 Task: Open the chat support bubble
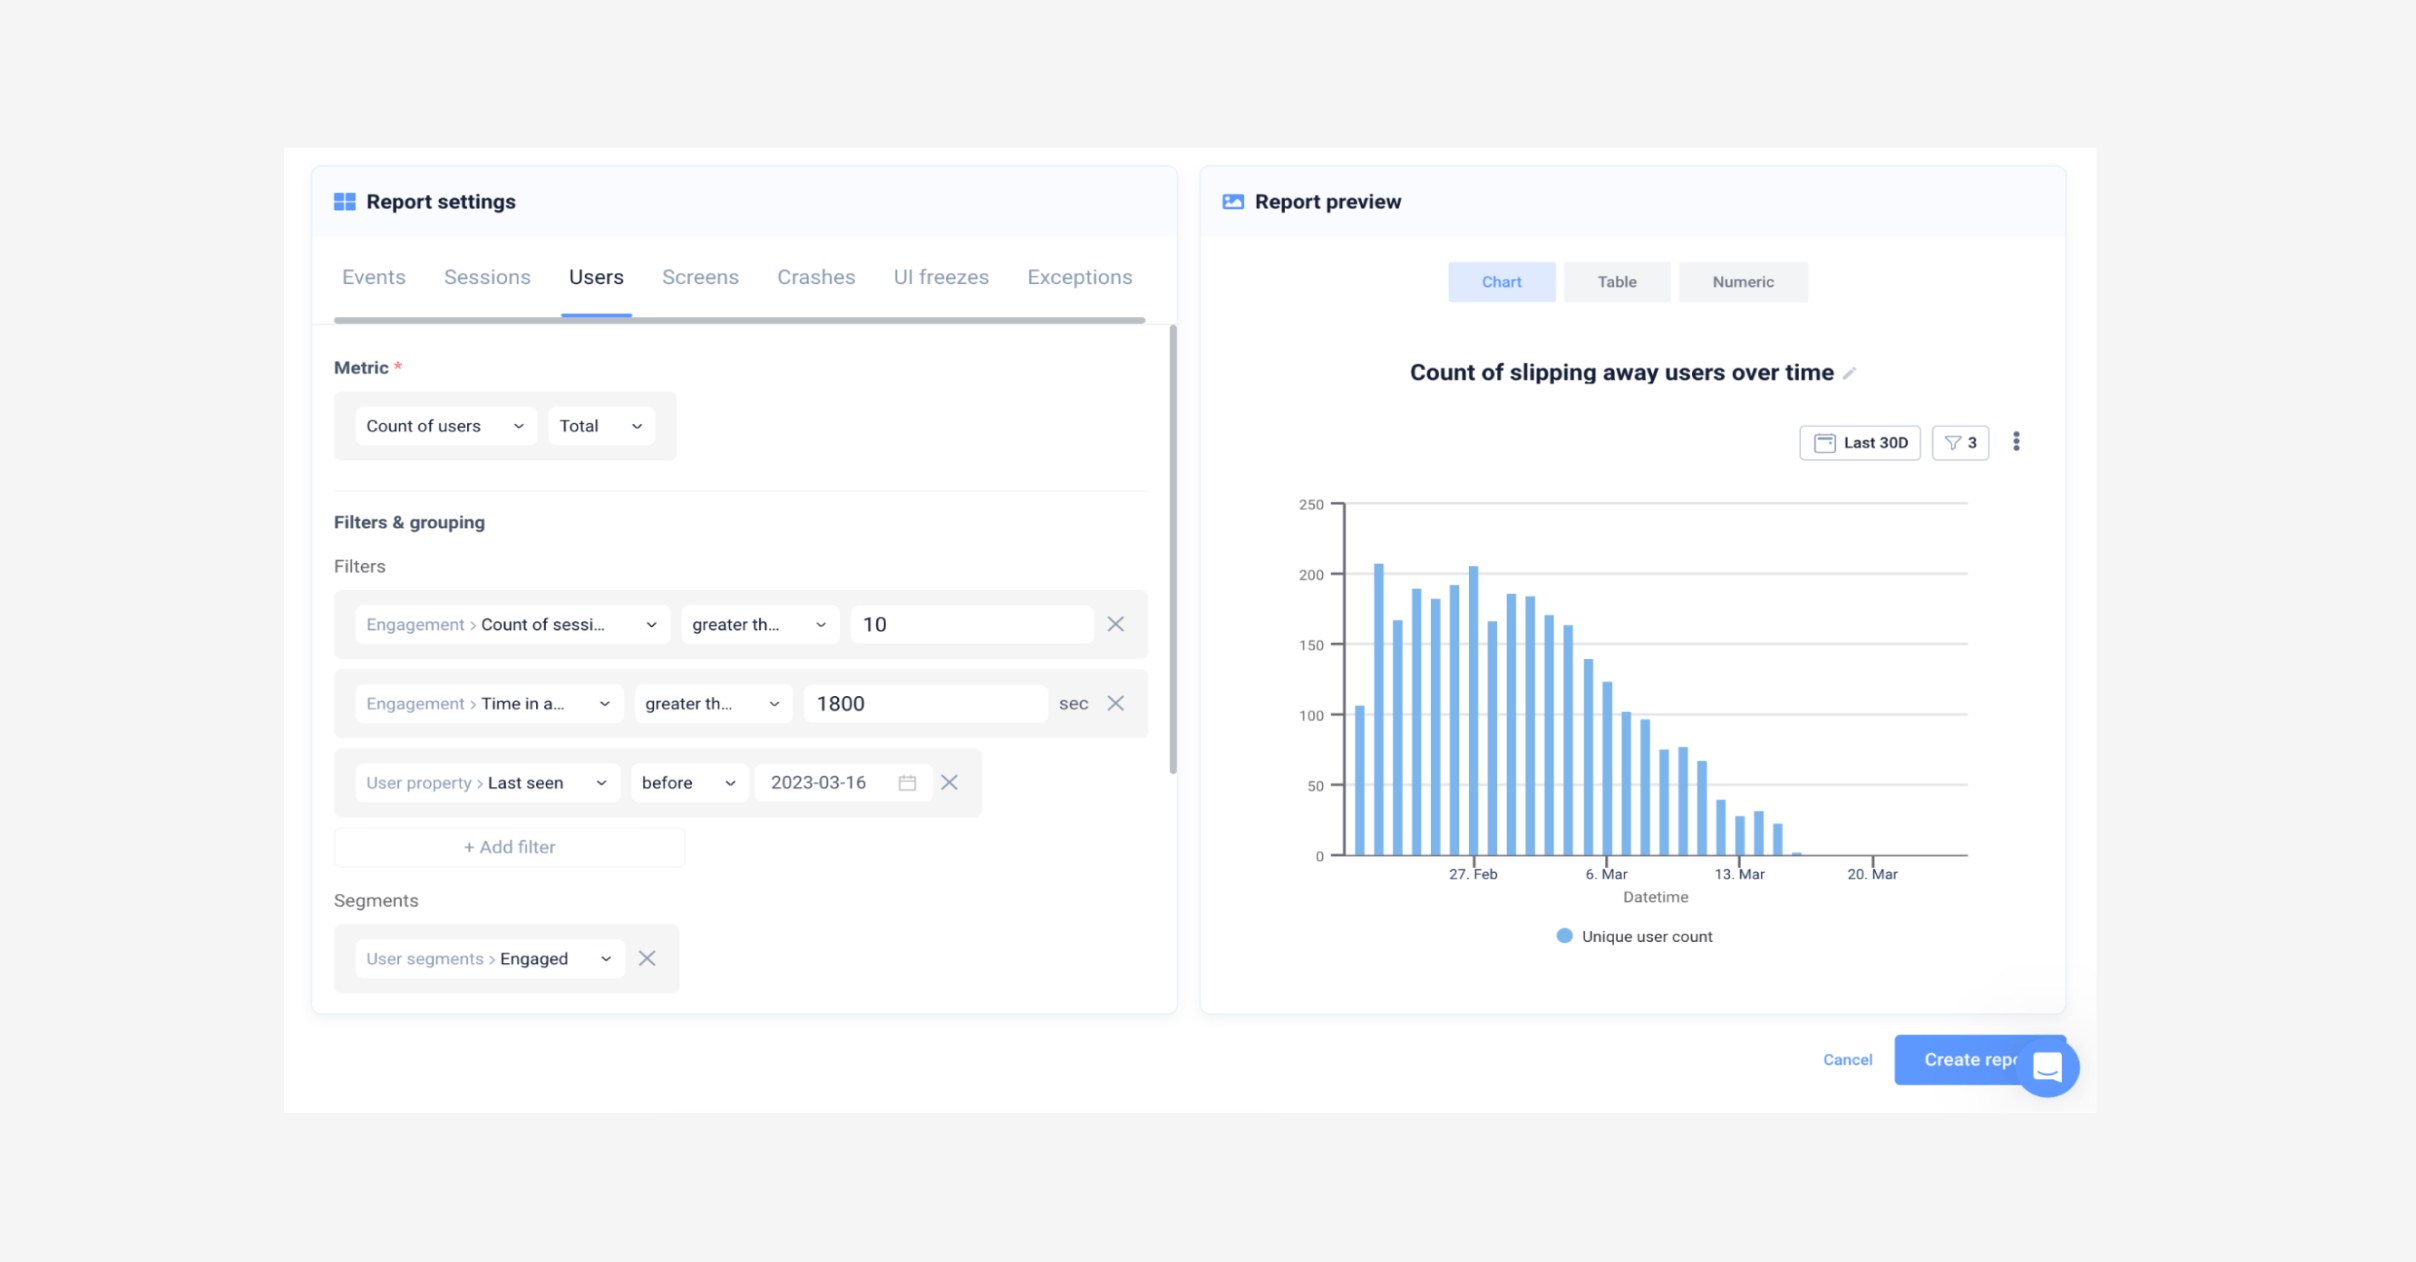coord(2046,1067)
